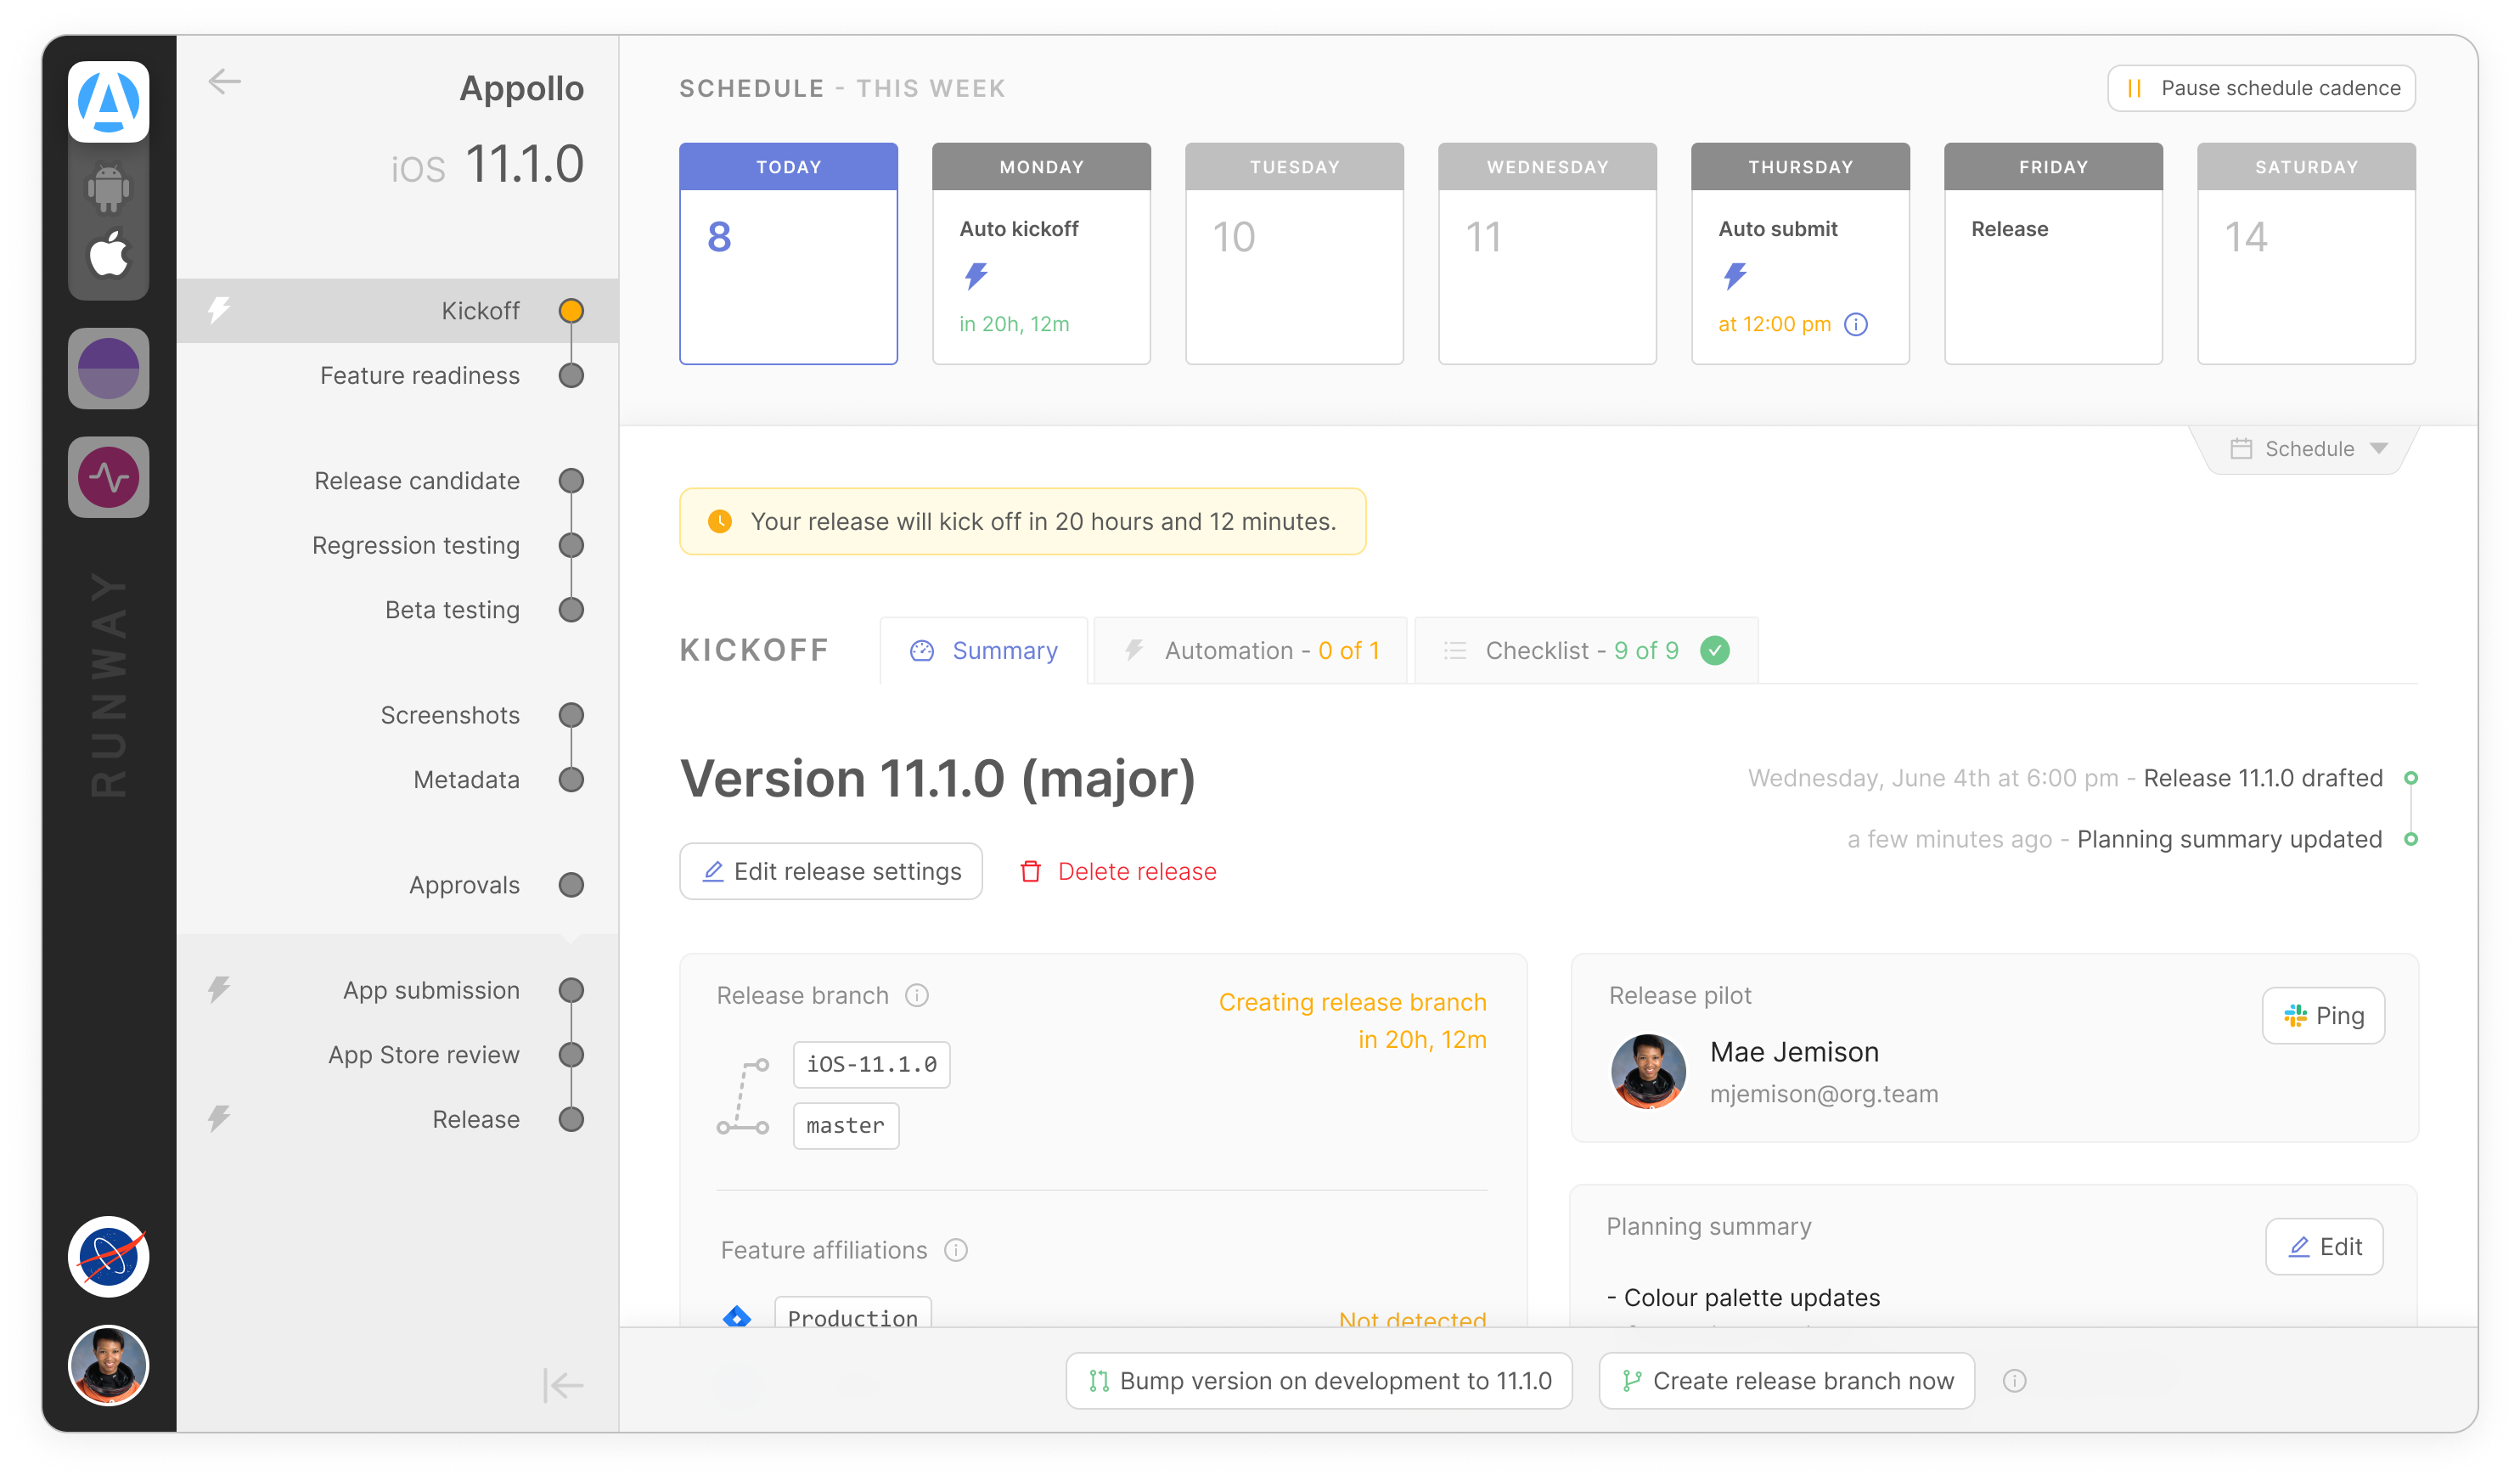The height and width of the screenshot is (1481, 2520).
Task: Collapse the Schedule dropdown panel
Action: pyautogui.click(x=2308, y=449)
